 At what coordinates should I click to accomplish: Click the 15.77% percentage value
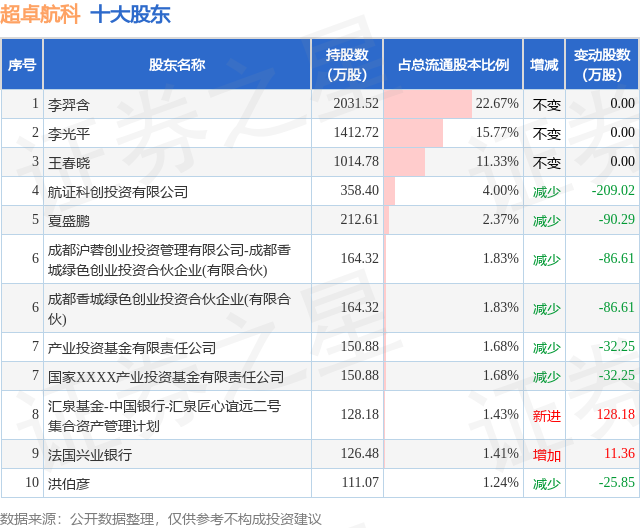(497, 132)
